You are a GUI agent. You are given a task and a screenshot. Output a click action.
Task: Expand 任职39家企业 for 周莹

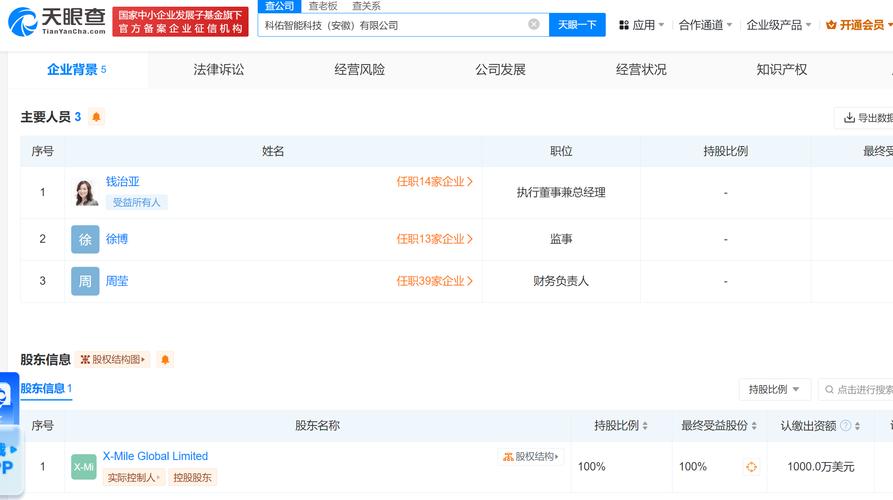tap(435, 281)
